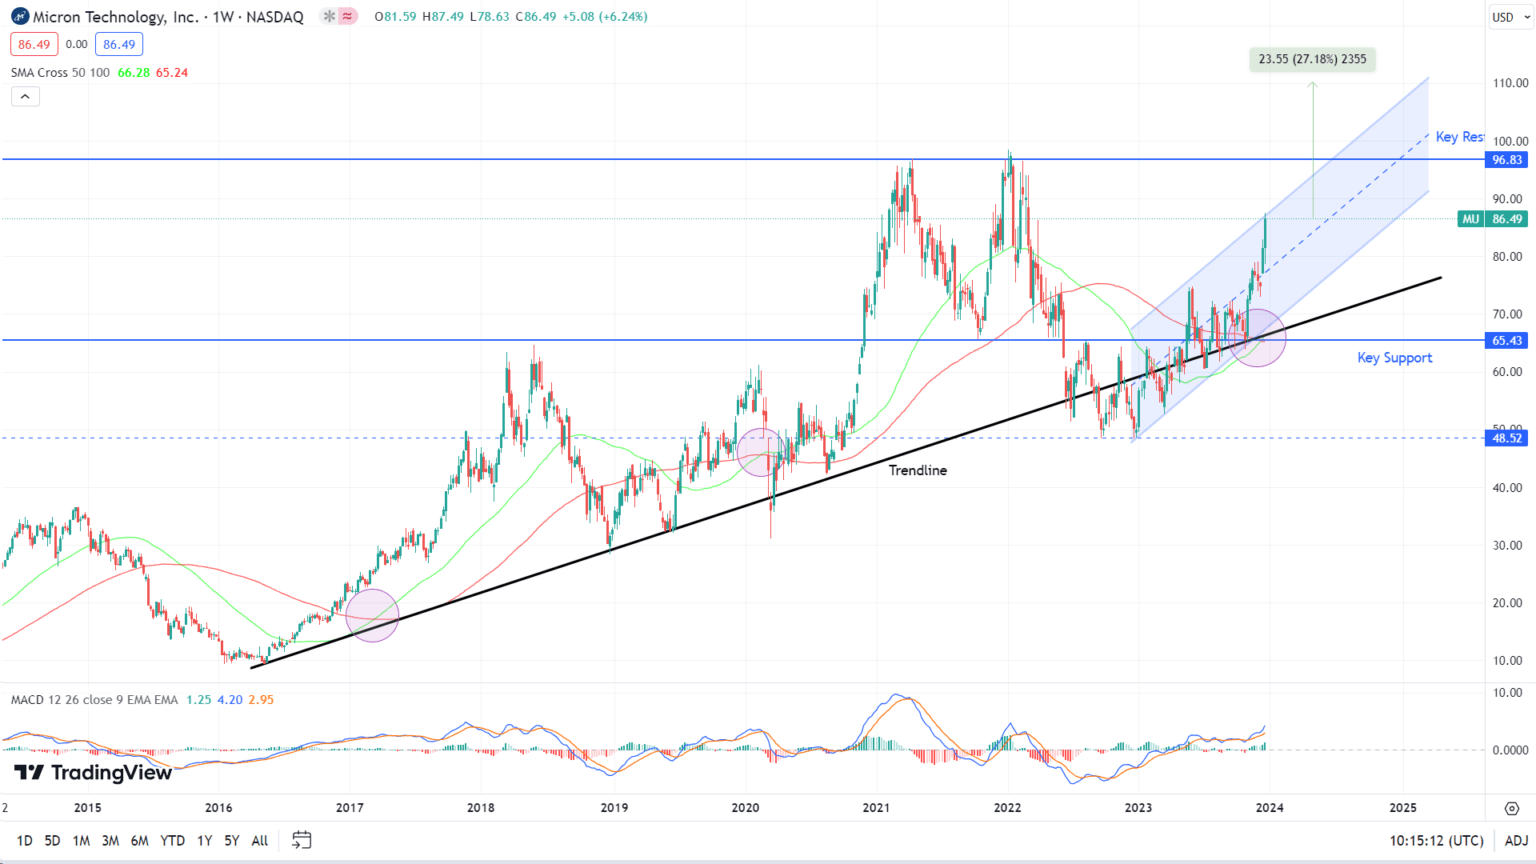This screenshot has height=864, width=1536.
Task: Click the 2024 label on time axis
Action: click(1269, 808)
